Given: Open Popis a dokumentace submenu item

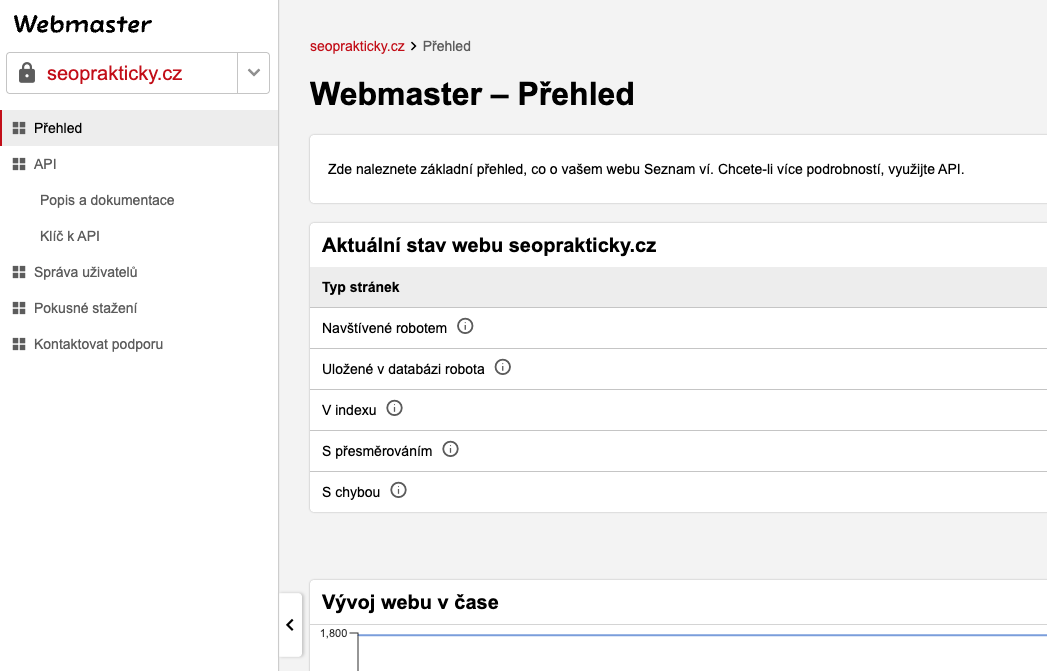Looking at the screenshot, I should (107, 200).
